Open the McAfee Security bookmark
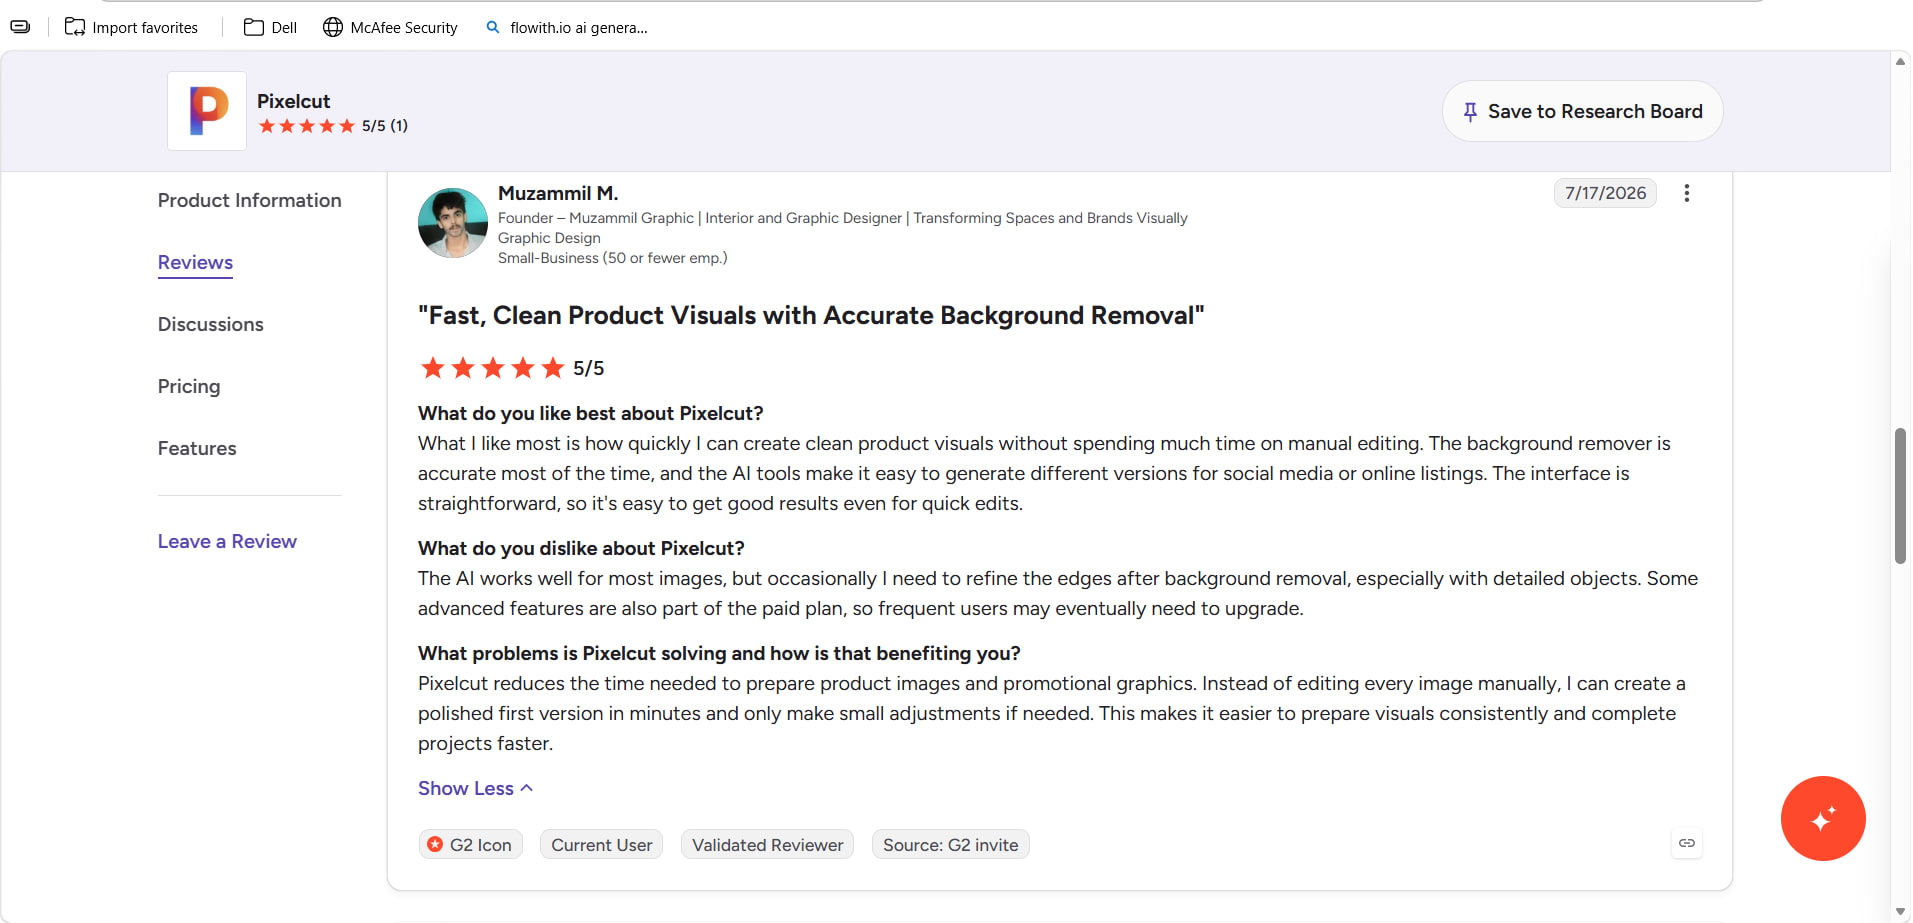1913x923 pixels. 390,27
